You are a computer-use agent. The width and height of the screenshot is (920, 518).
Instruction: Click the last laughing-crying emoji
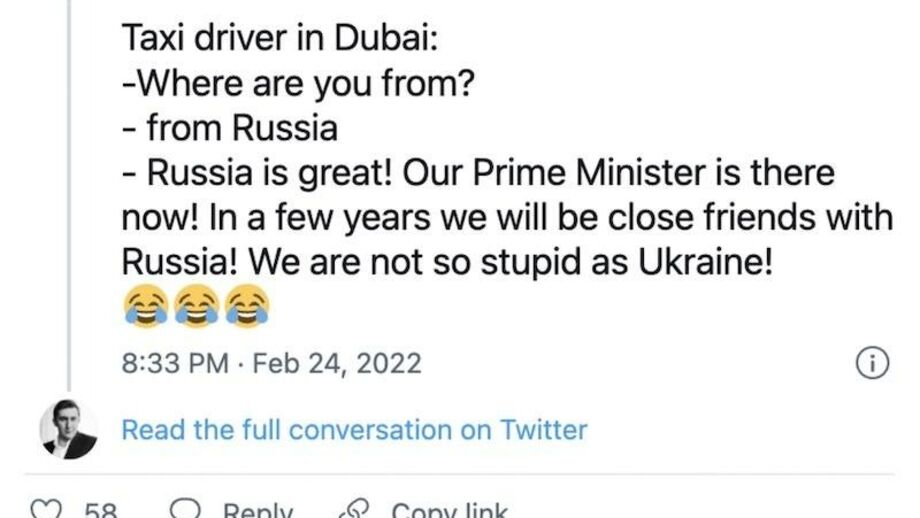247,306
